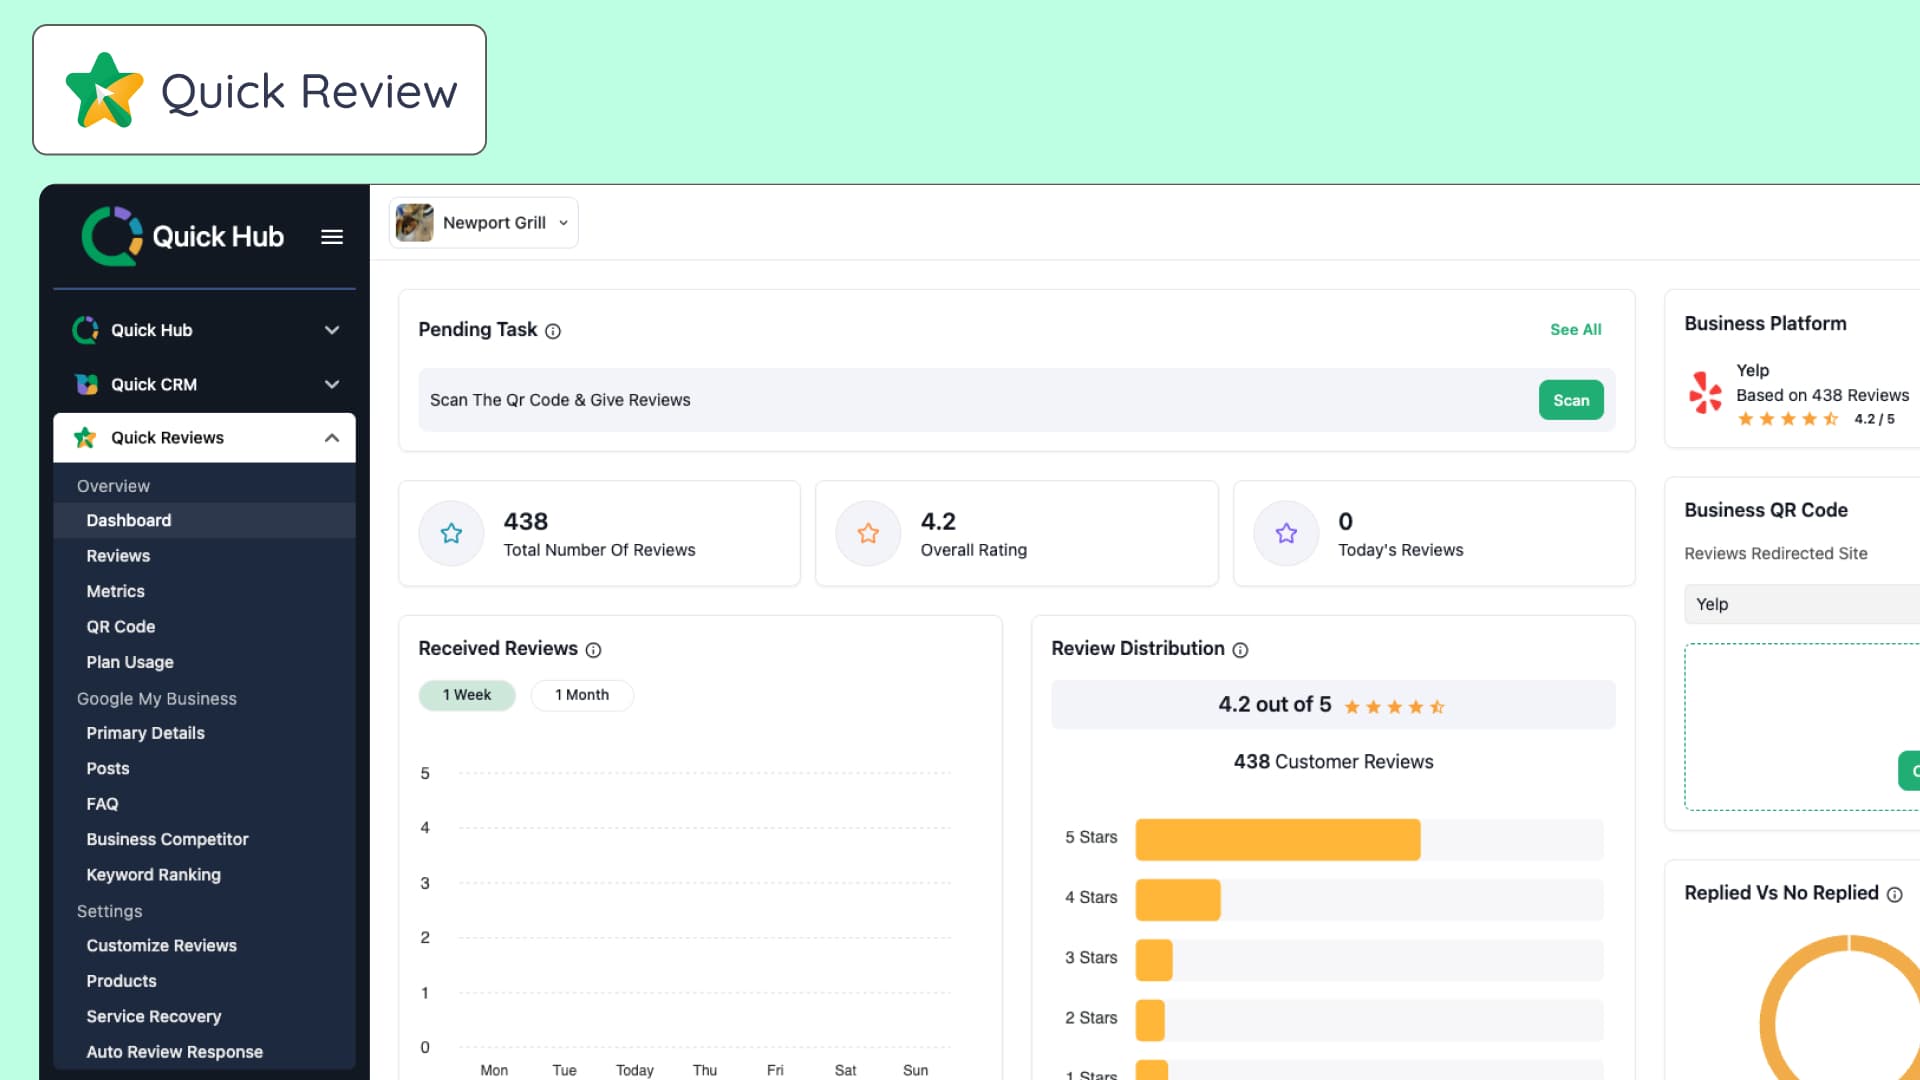This screenshot has height=1080, width=1920.
Task: Click the 5 Stars distribution bar
Action: point(1277,839)
